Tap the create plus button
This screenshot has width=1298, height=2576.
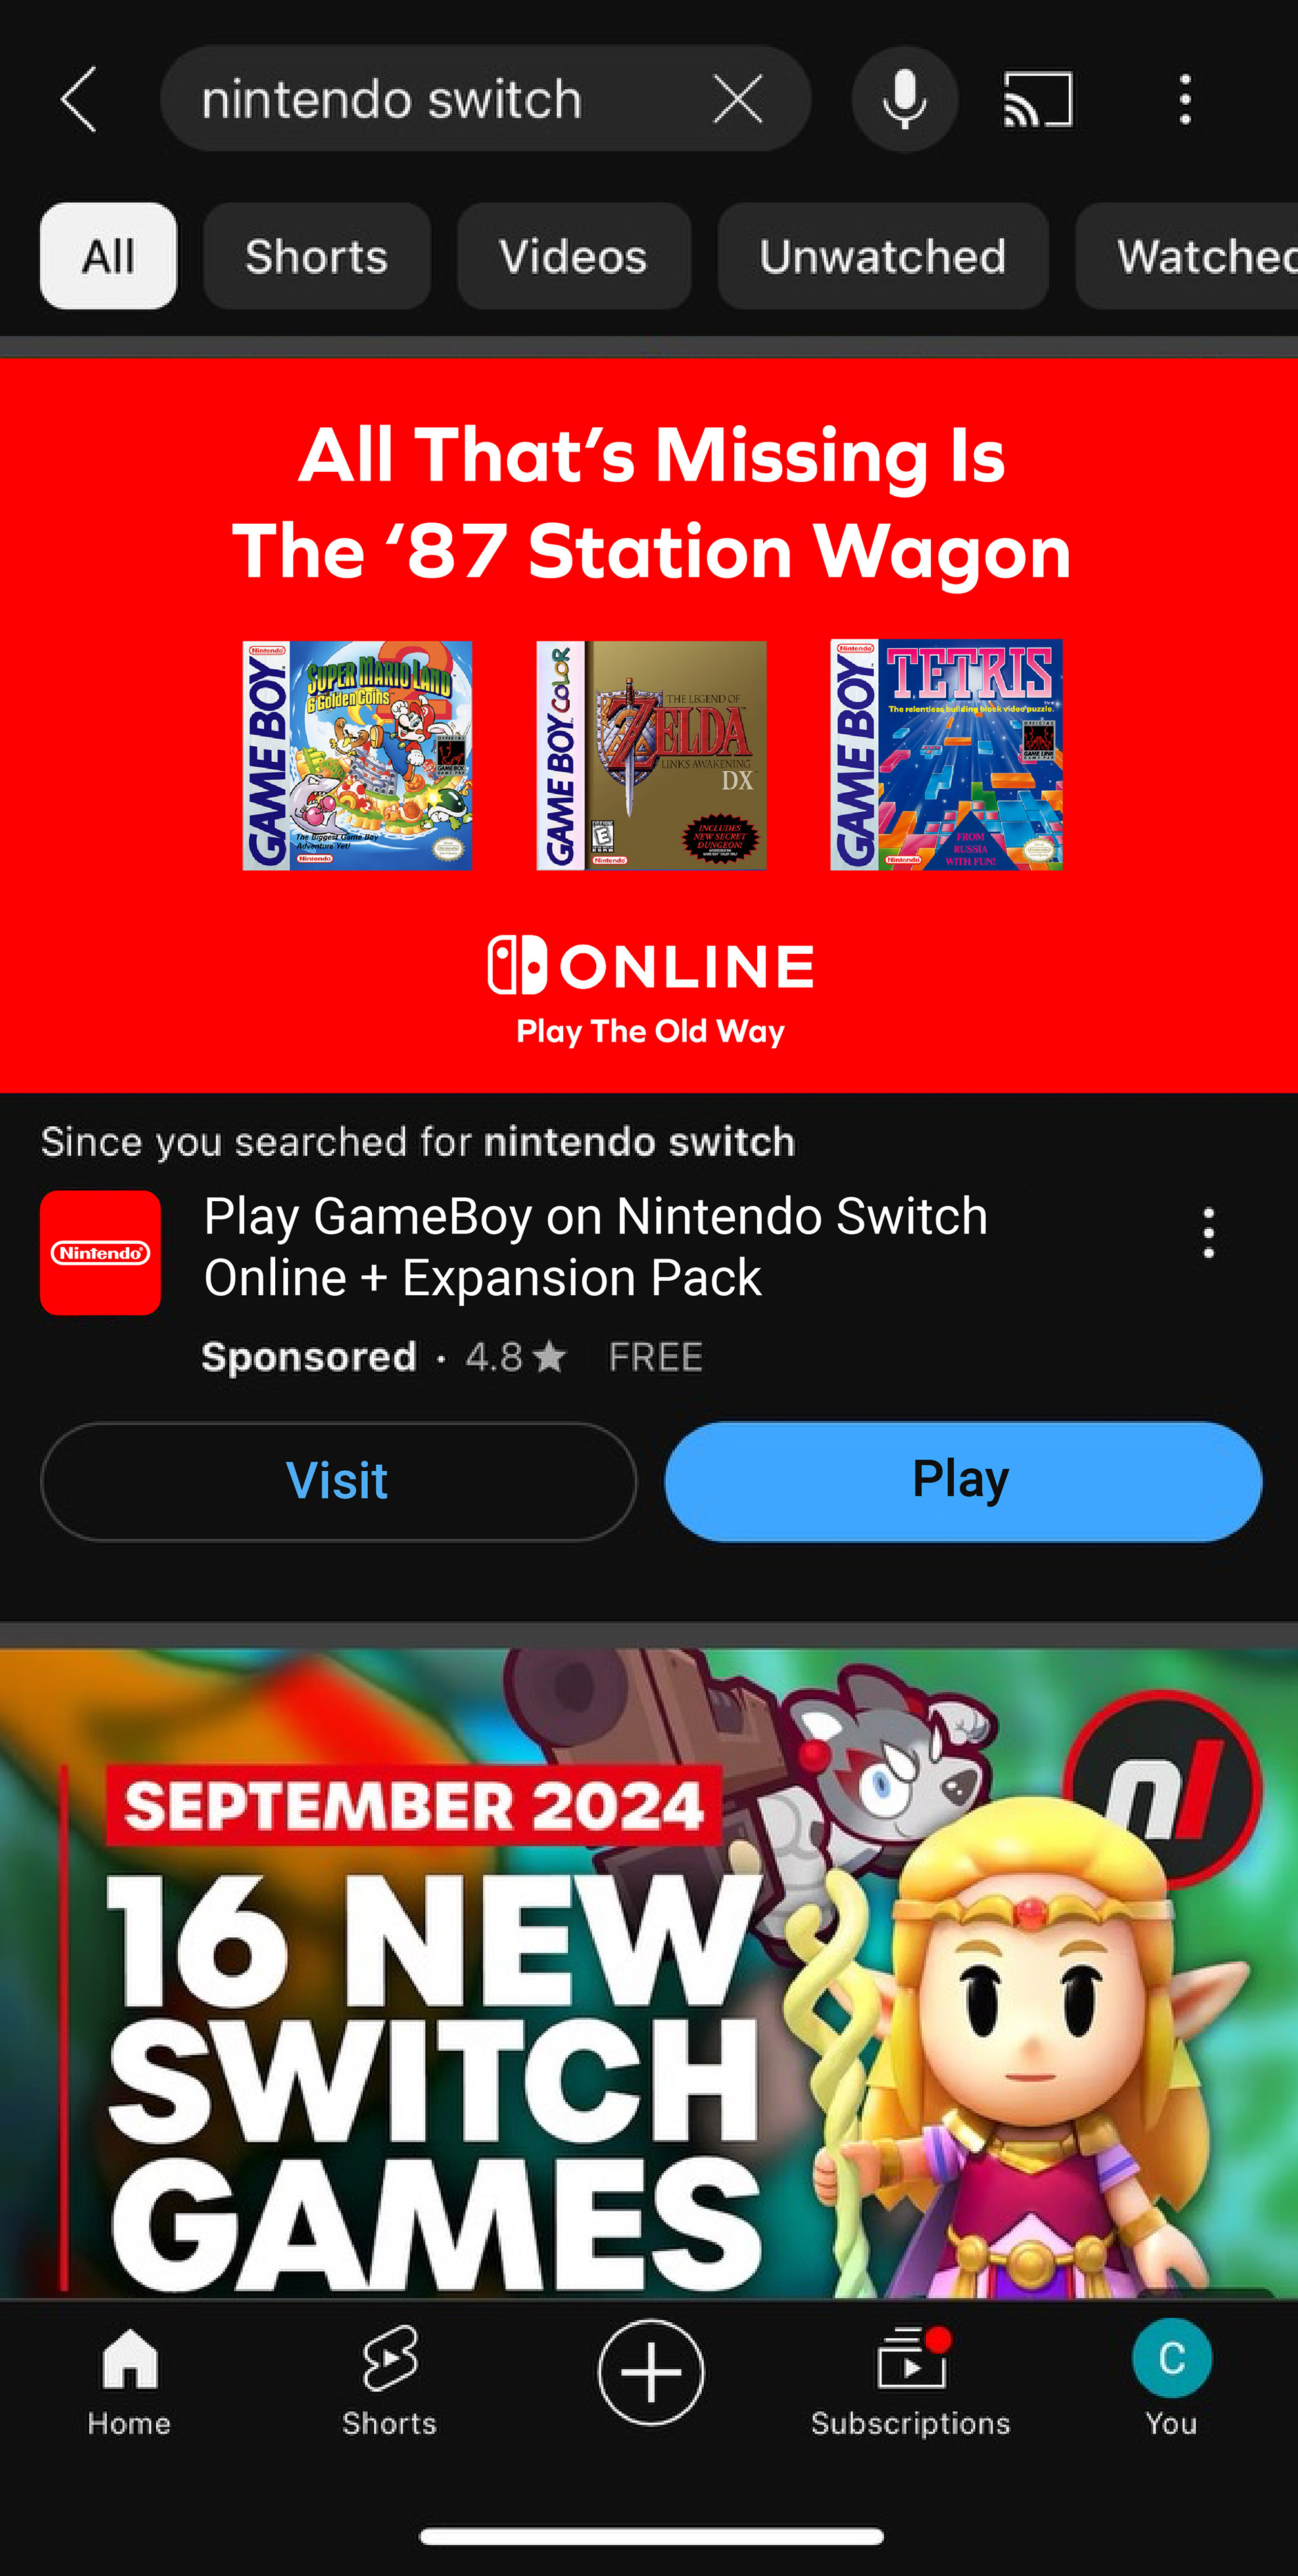[651, 2372]
